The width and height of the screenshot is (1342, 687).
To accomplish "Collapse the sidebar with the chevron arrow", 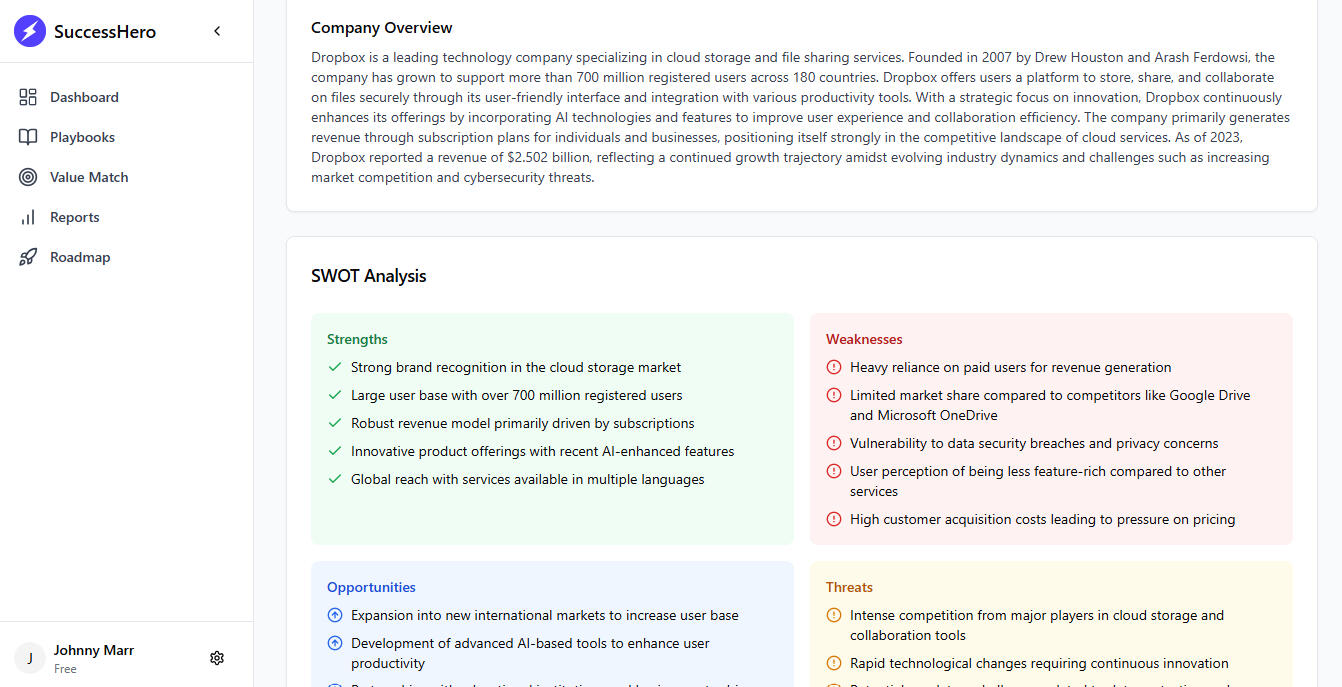I will 217,31.
